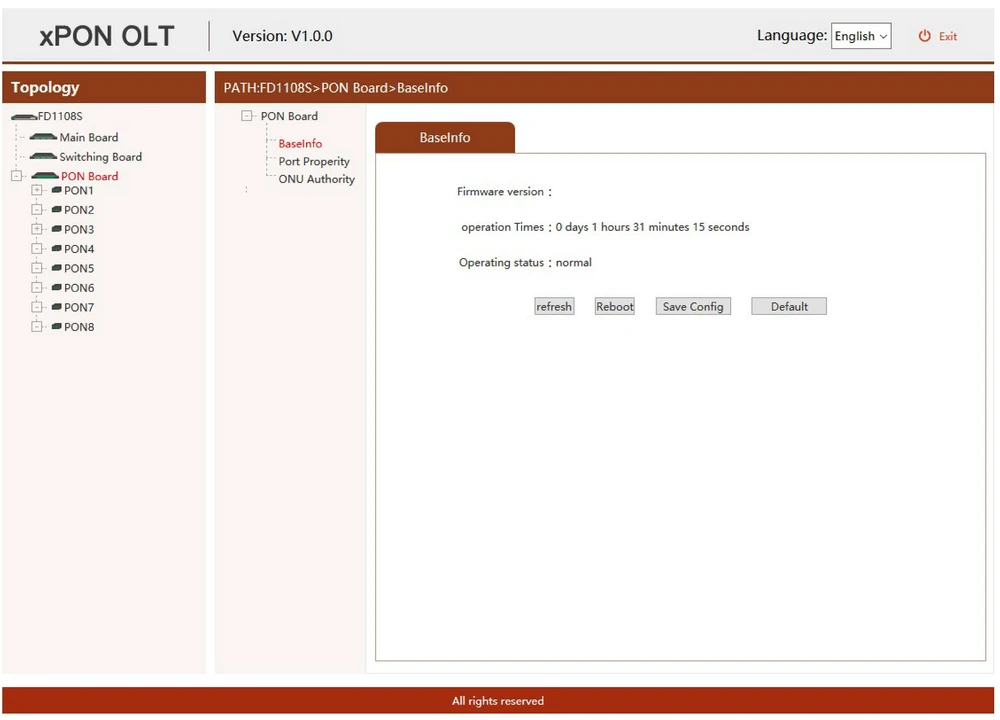The height and width of the screenshot is (720, 1000).
Task: Click the PON1 port icon
Action: click(56, 190)
